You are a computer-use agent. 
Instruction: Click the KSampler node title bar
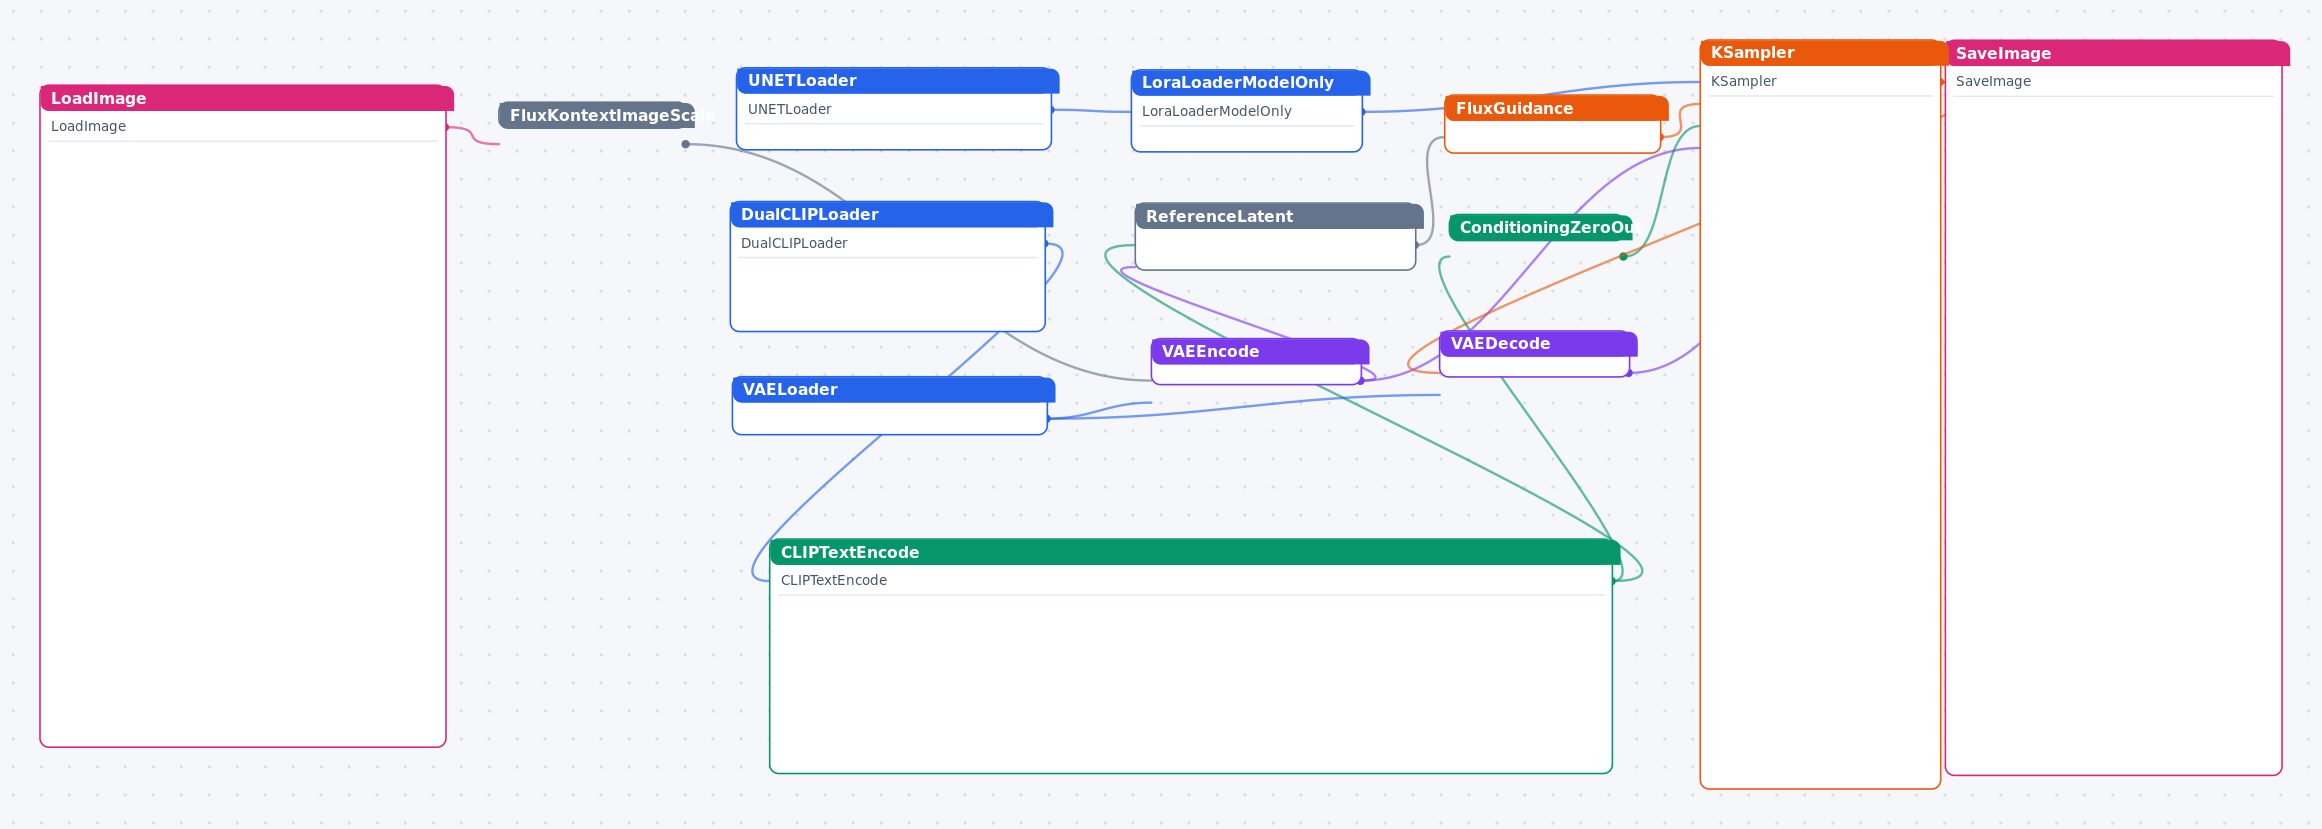tap(1824, 53)
